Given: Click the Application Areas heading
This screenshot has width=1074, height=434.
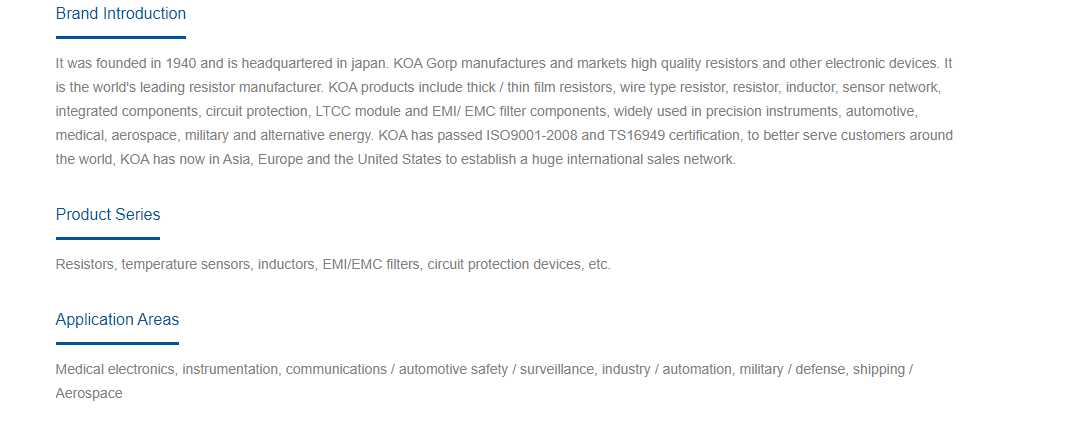Looking at the screenshot, I should point(117,320).
